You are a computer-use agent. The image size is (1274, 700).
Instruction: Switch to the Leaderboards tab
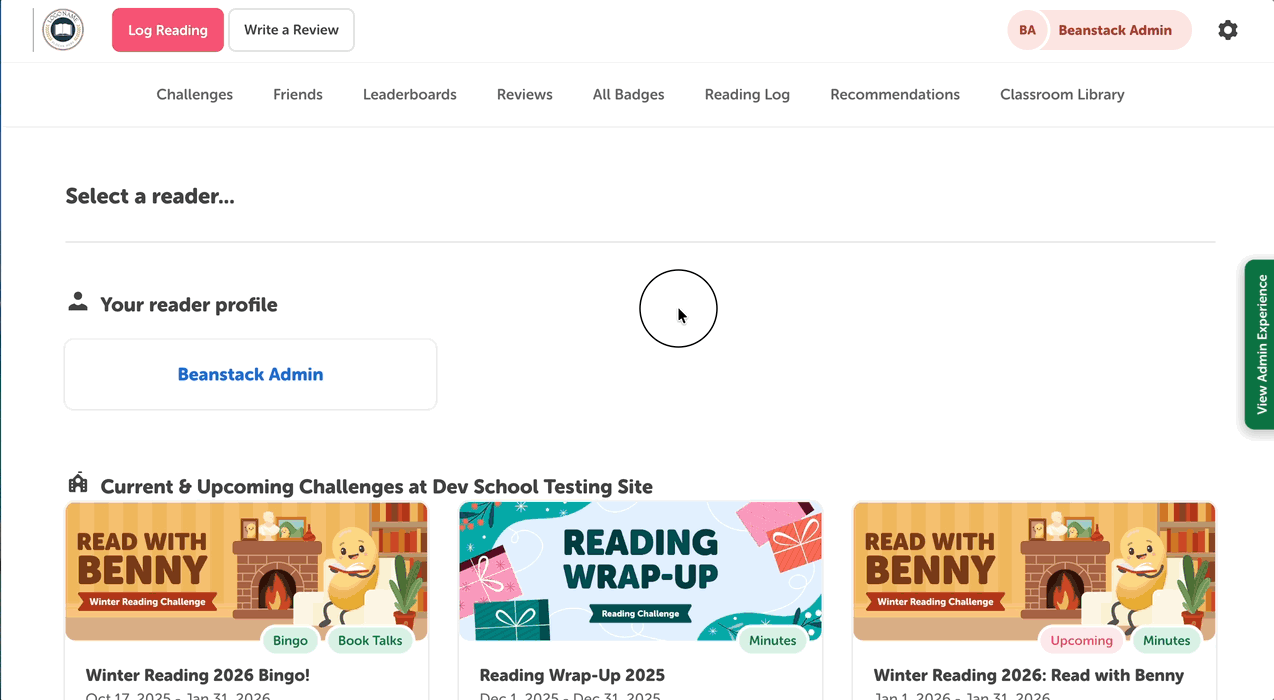tap(410, 95)
